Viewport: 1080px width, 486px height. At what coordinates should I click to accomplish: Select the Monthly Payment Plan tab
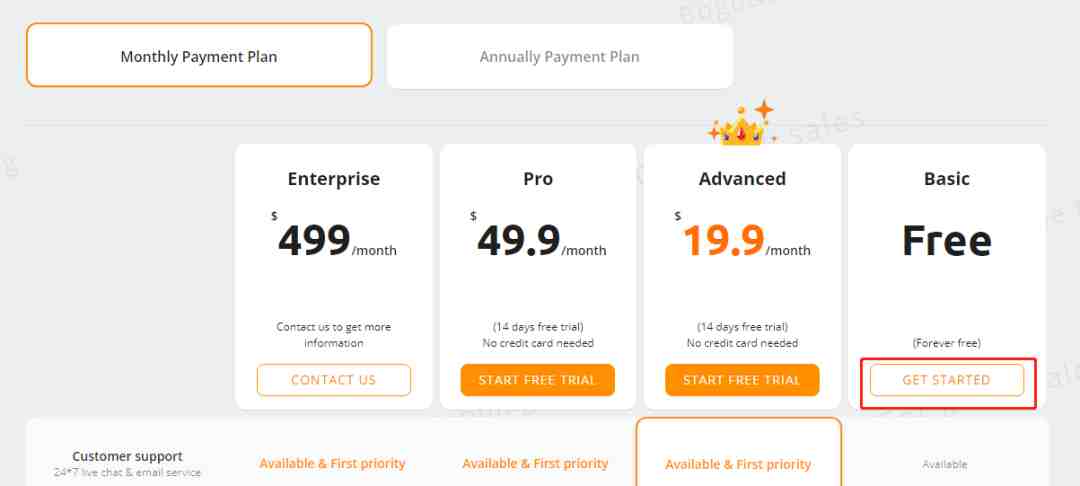point(199,56)
